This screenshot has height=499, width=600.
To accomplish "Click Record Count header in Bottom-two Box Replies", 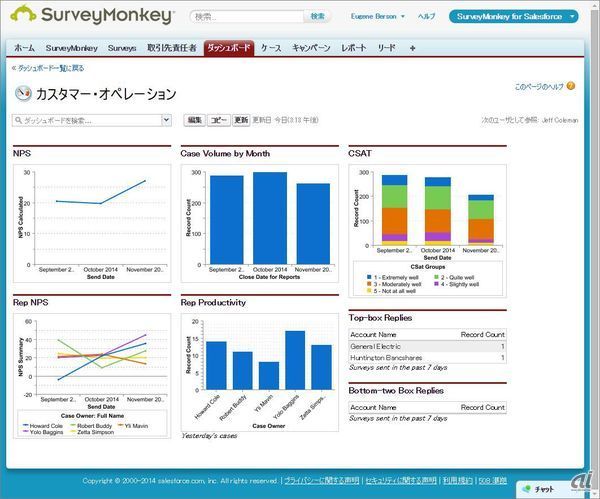I will pos(483,408).
